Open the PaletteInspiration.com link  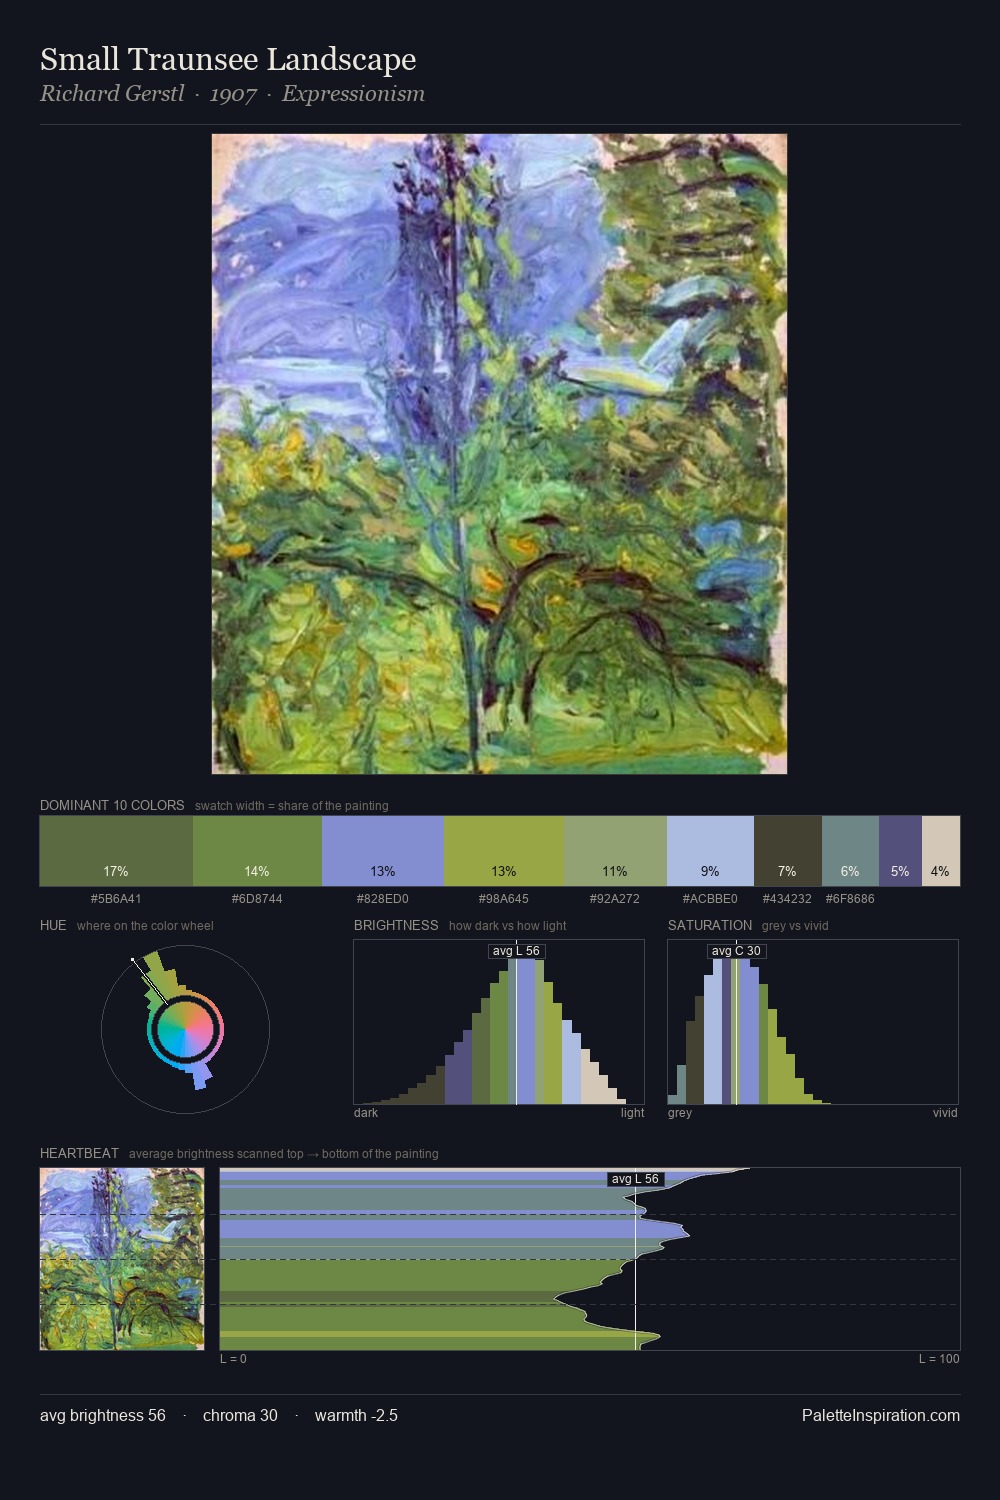click(x=881, y=1415)
